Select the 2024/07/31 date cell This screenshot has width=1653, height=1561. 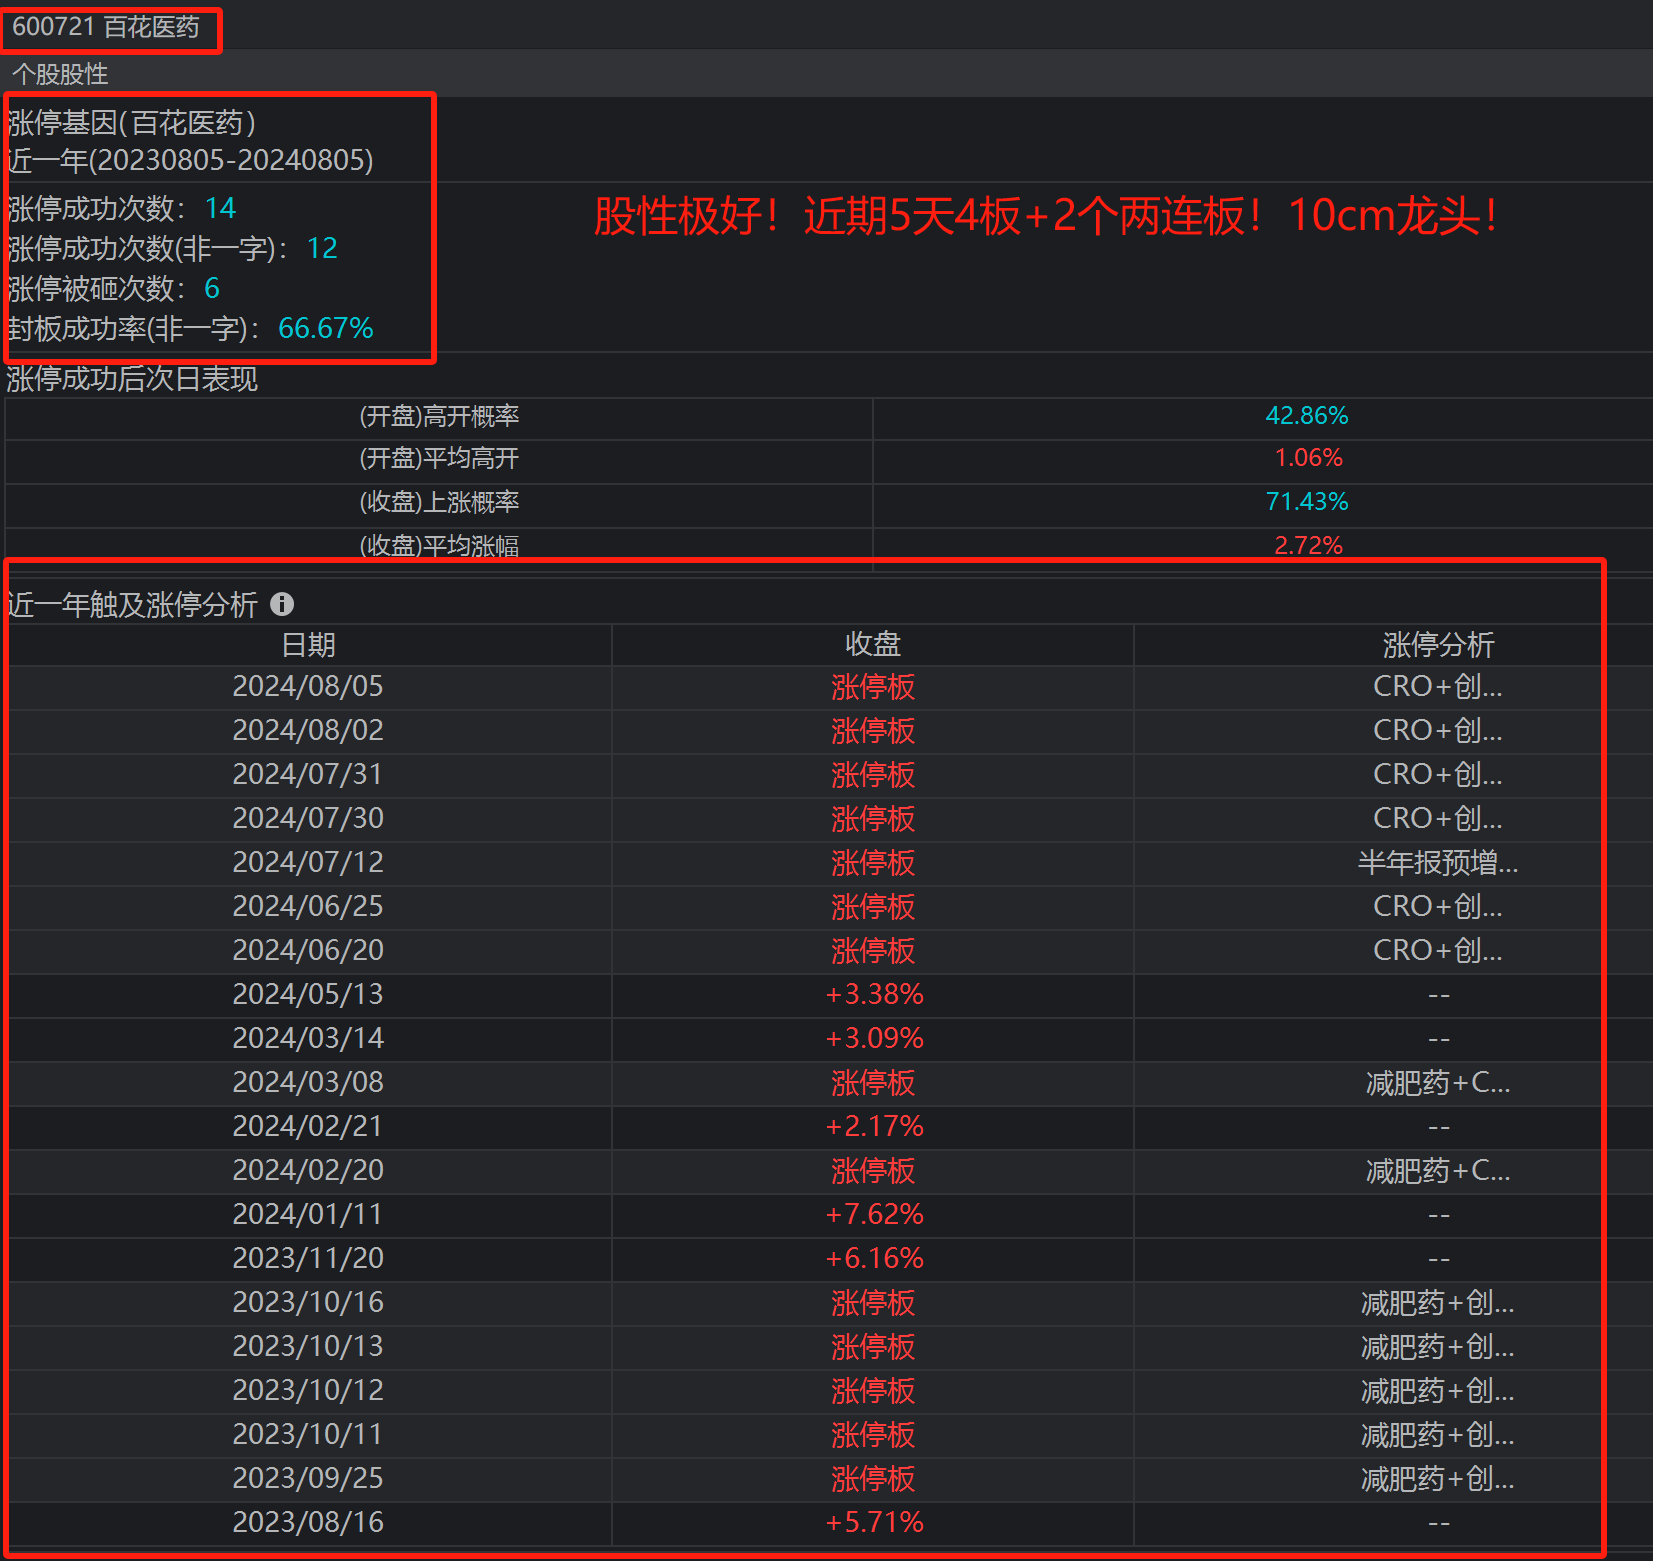308,774
